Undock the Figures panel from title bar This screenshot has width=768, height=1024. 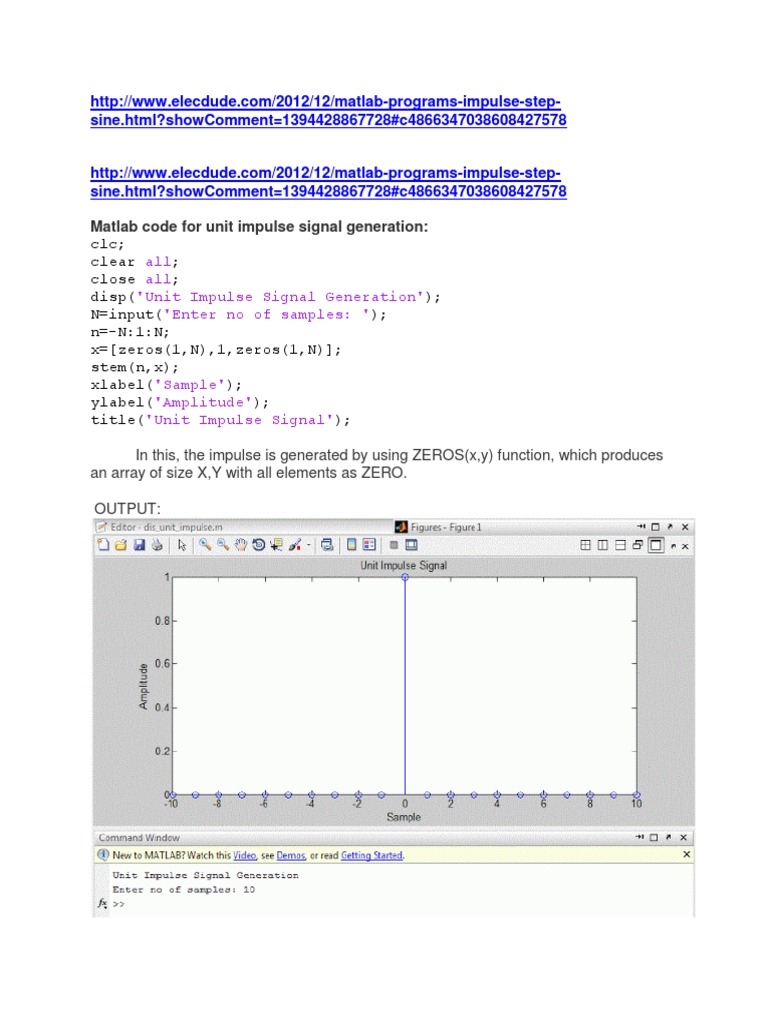tap(670, 526)
